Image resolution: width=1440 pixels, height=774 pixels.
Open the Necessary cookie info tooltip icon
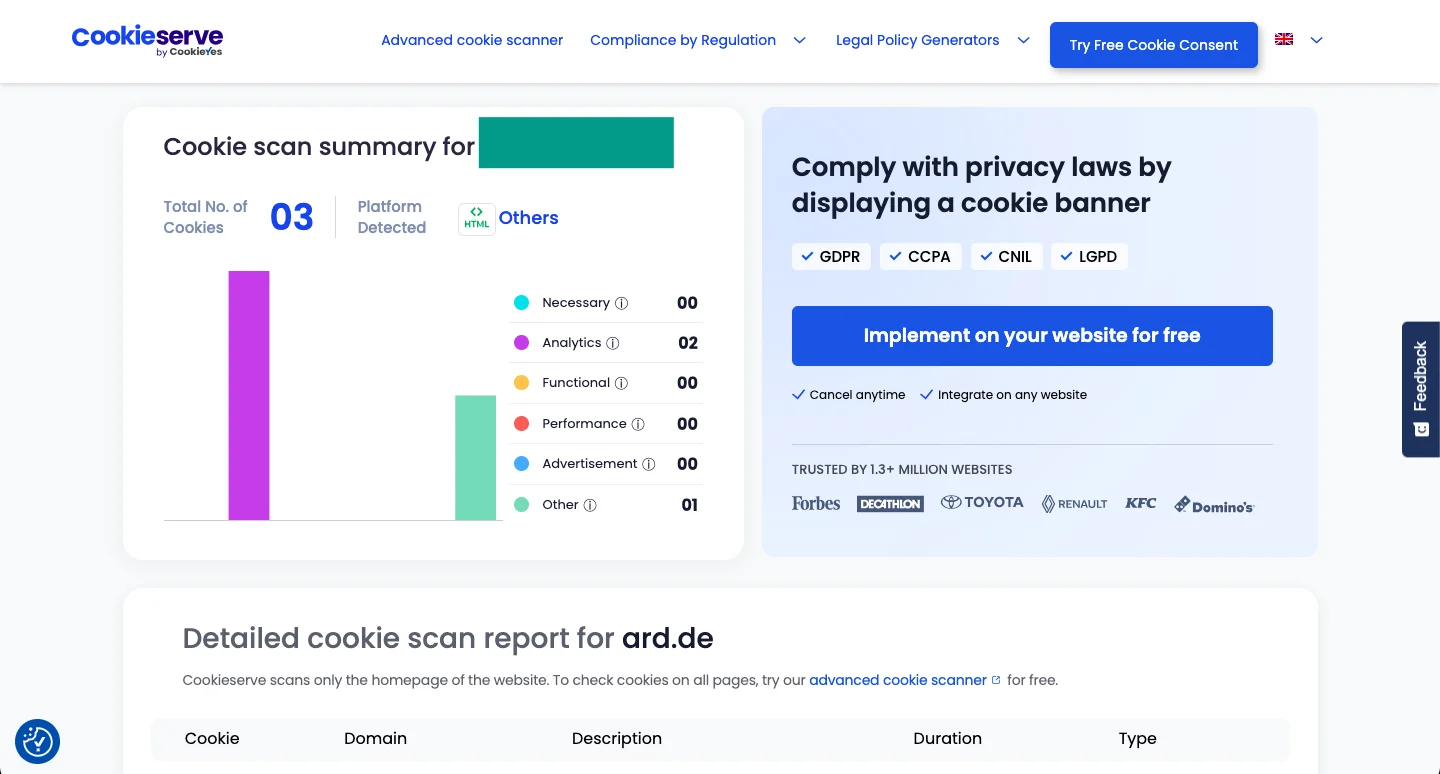(622, 302)
